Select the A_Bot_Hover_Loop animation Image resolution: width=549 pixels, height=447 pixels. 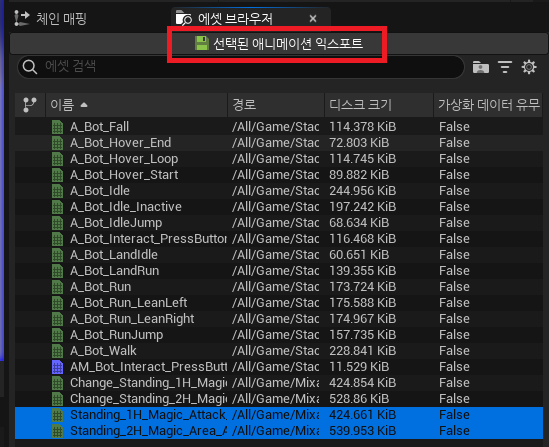[x=279, y=159]
